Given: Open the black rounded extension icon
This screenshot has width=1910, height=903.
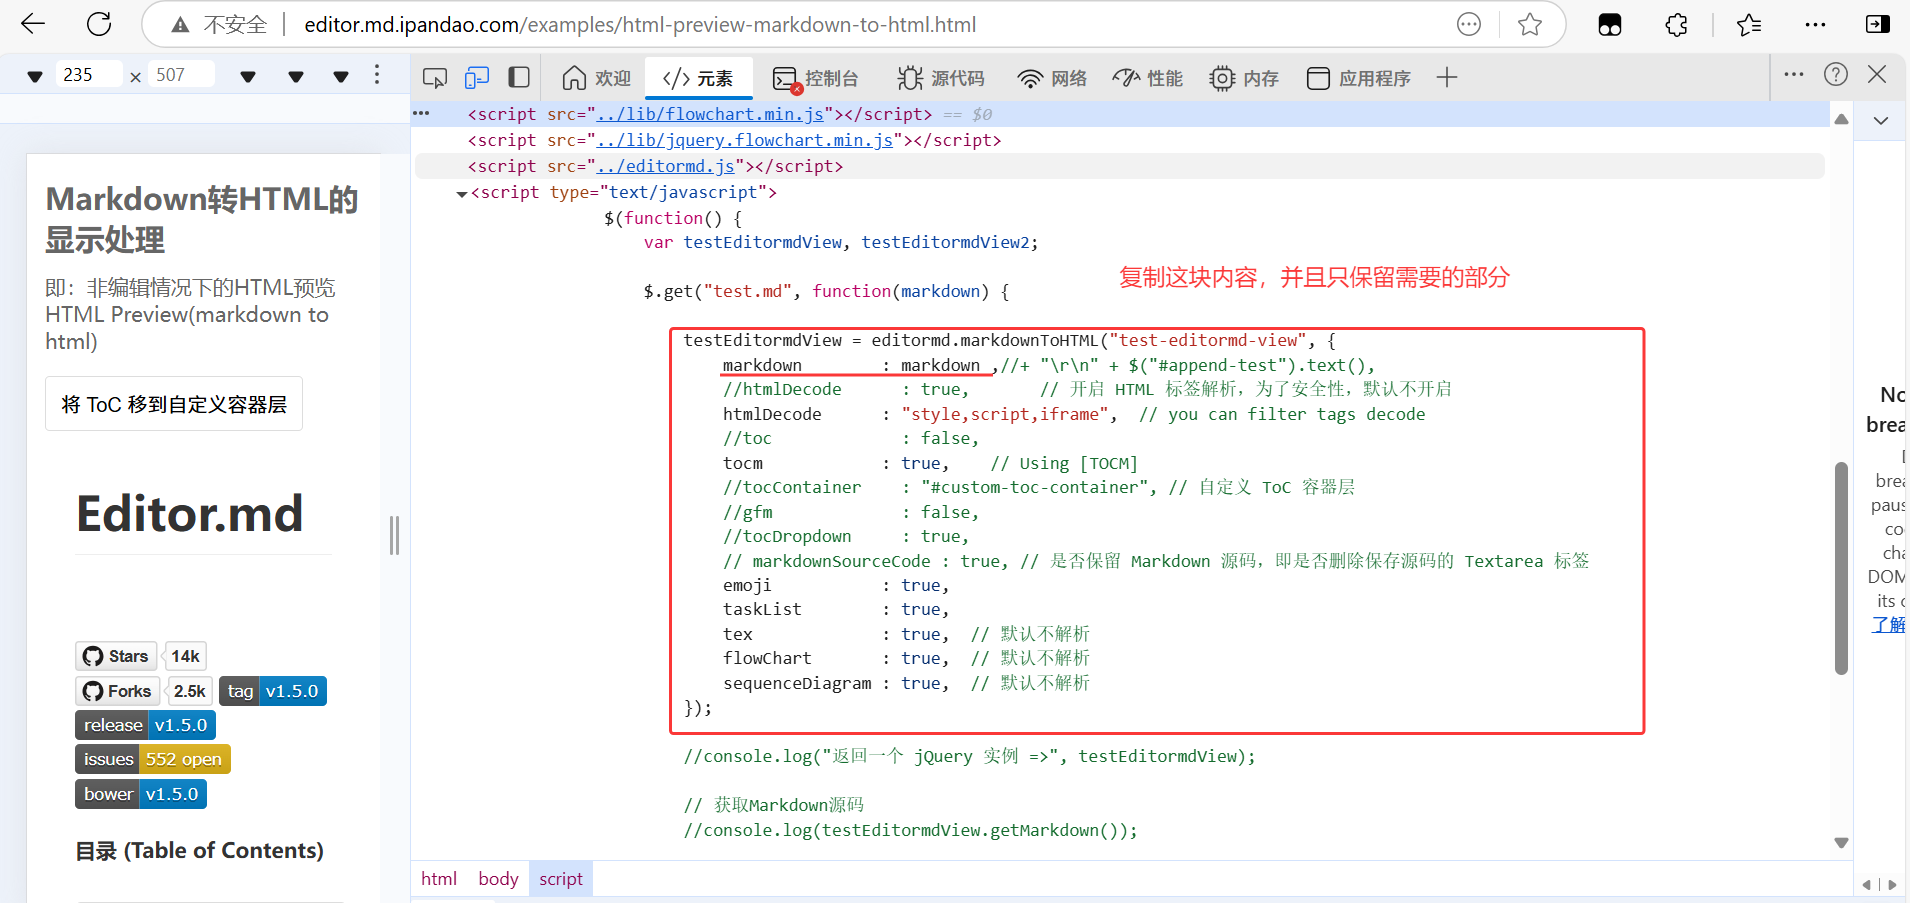Looking at the screenshot, I should pyautogui.click(x=1610, y=25).
